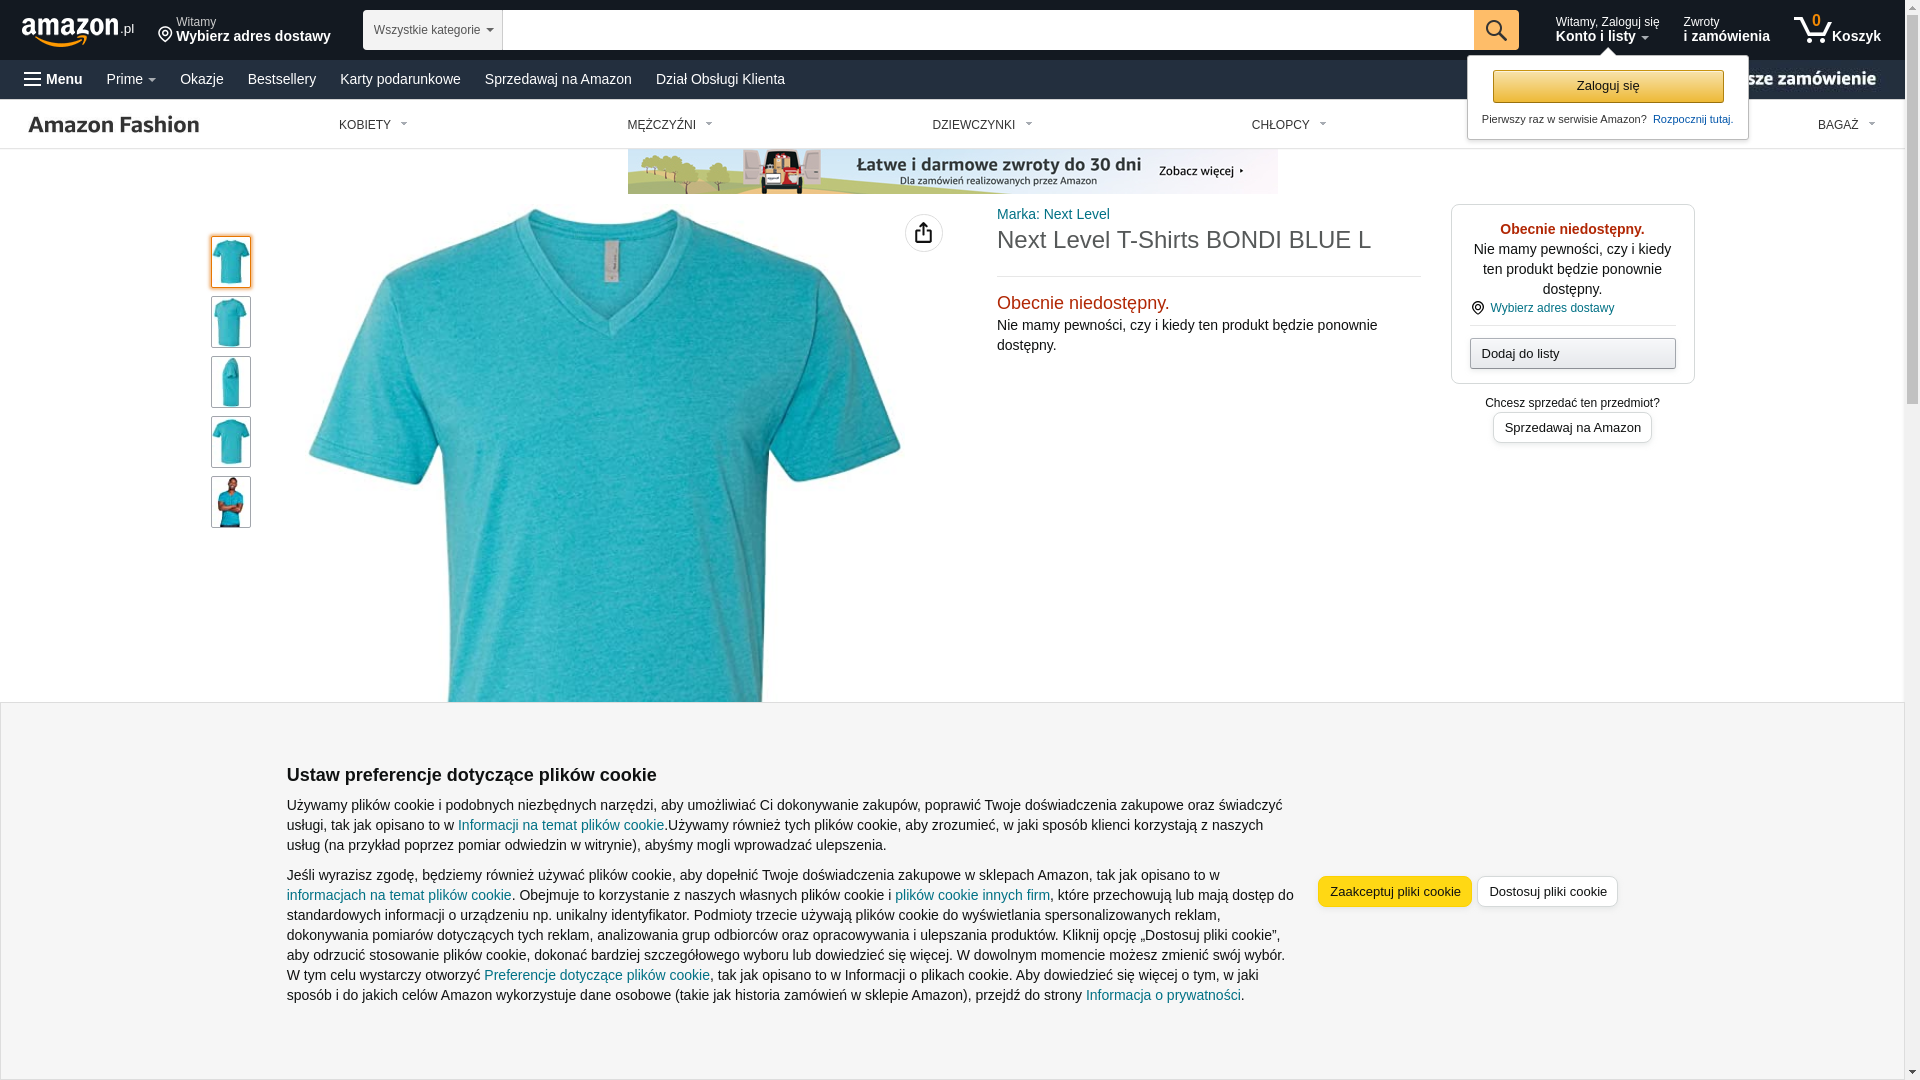Open Karty podarunkowe page
This screenshot has width=1920, height=1080.
(x=400, y=79)
